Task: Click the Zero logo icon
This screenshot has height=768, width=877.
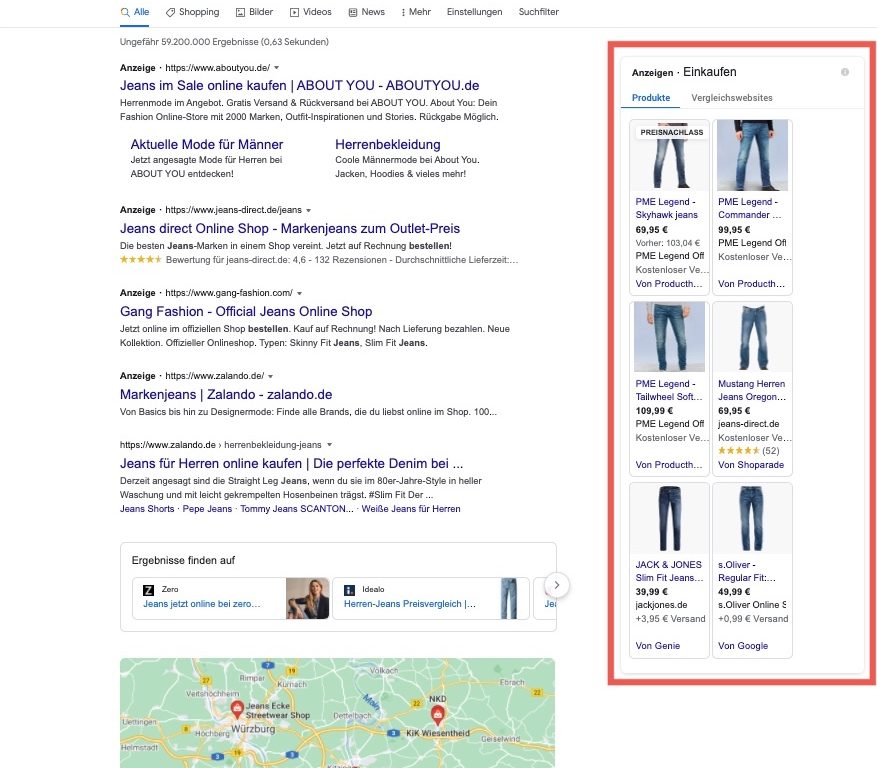Action: coord(148,590)
